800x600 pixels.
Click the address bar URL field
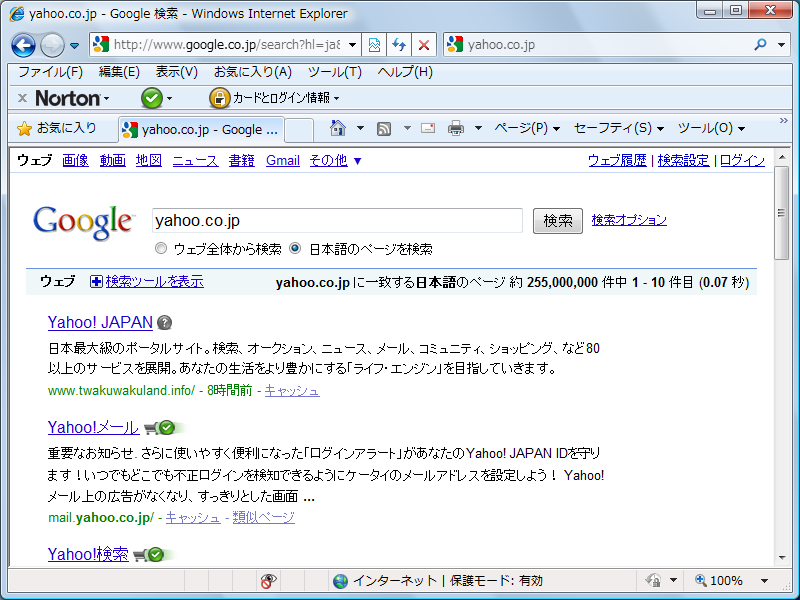[227, 45]
